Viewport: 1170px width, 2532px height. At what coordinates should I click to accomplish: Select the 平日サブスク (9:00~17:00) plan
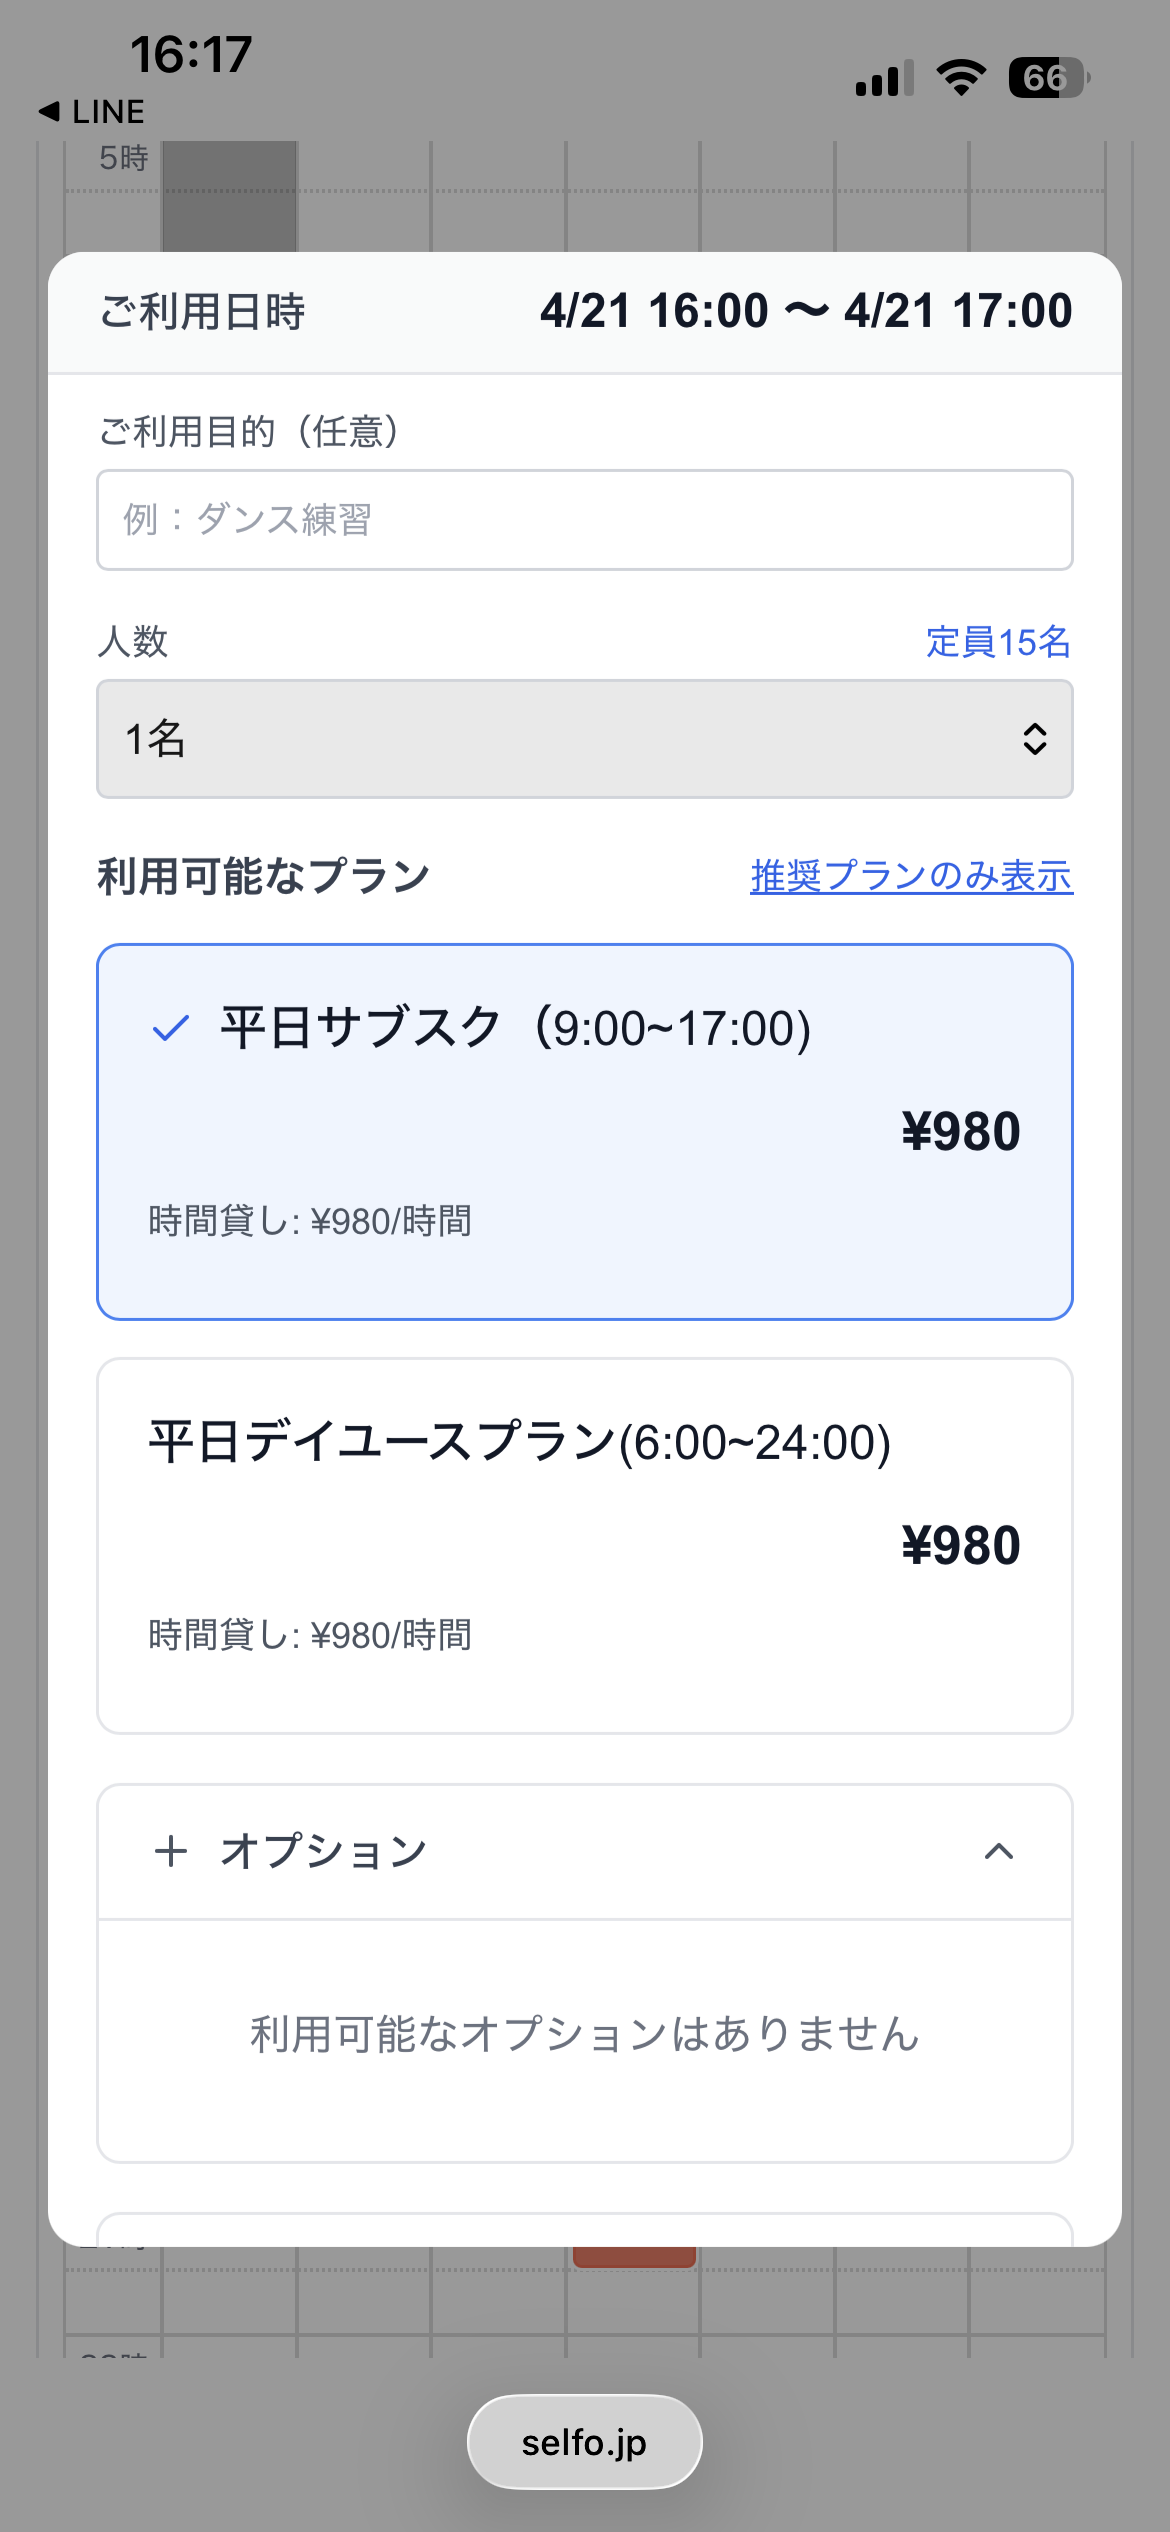tap(584, 1131)
